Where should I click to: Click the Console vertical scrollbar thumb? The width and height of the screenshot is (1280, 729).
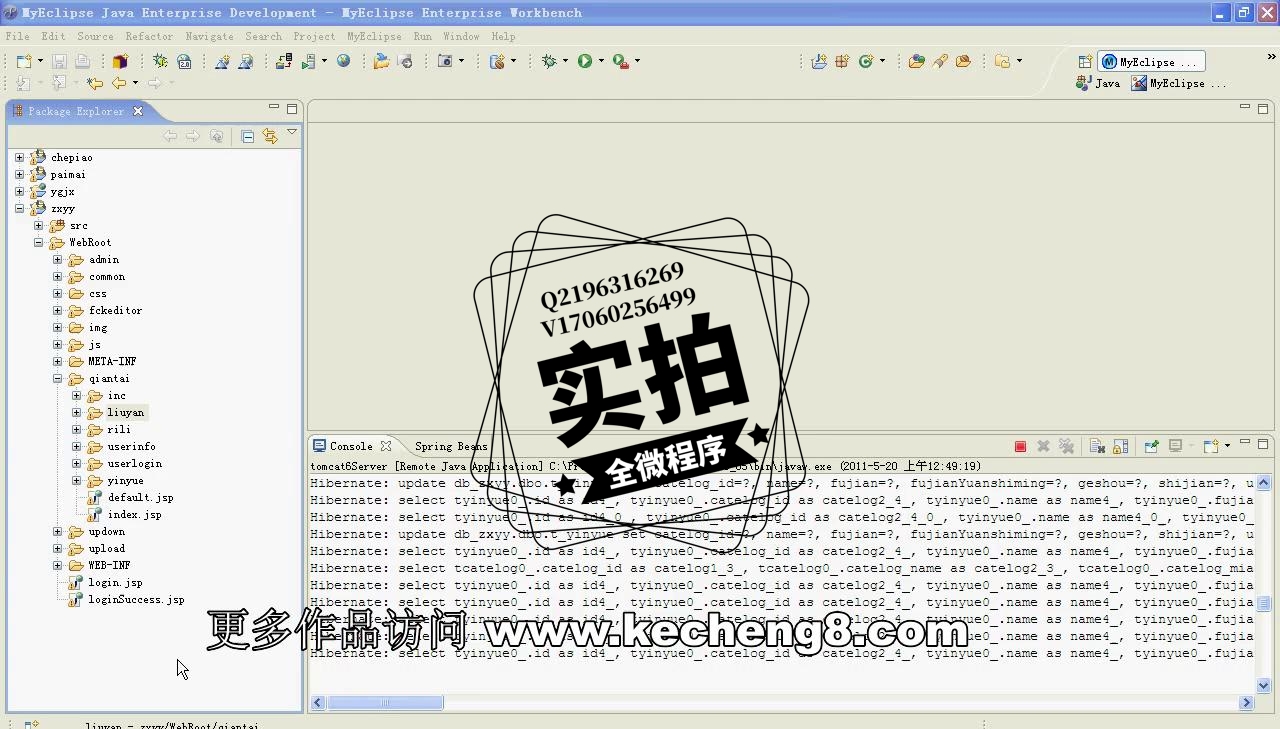(x=1264, y=604)
